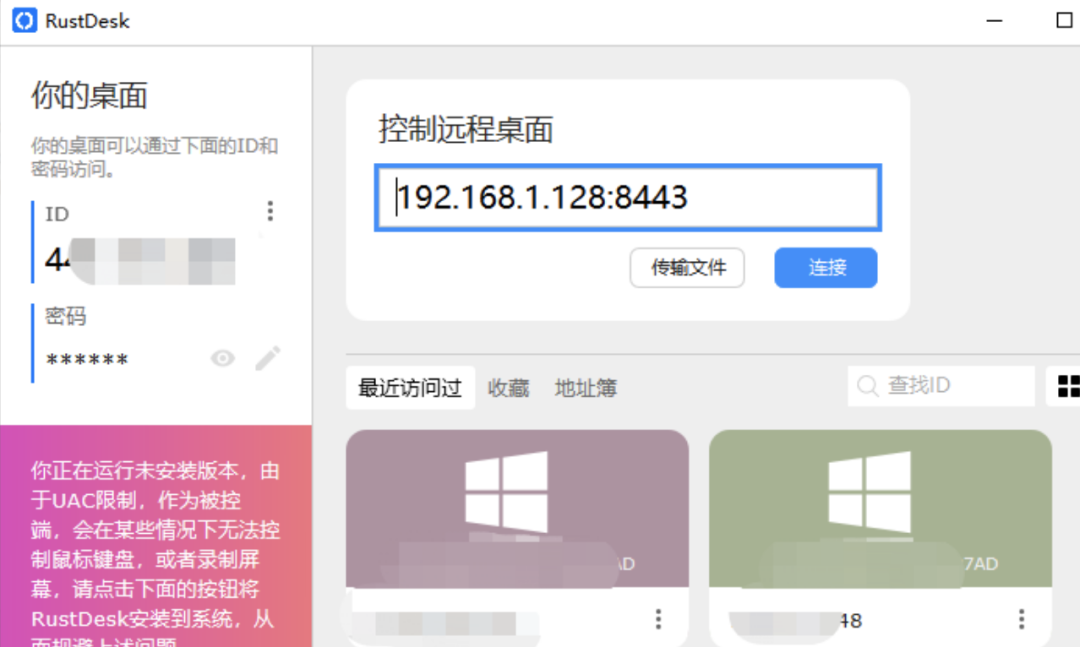Click the 你的桌面 heading
1080x647 pixels.
(x=89, y=96)
